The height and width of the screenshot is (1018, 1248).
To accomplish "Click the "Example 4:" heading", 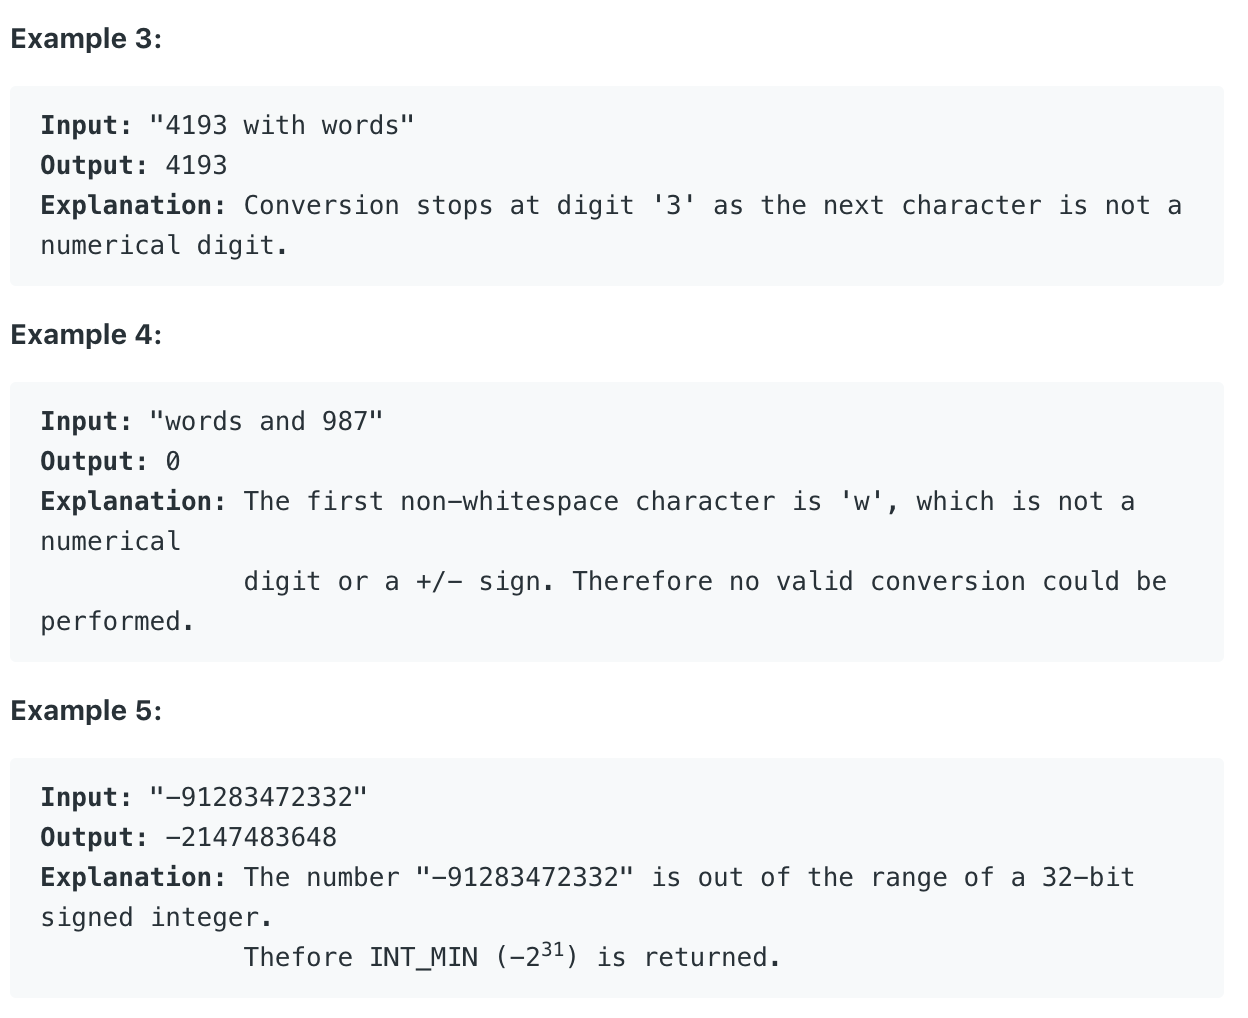I will tap(86, 335).
